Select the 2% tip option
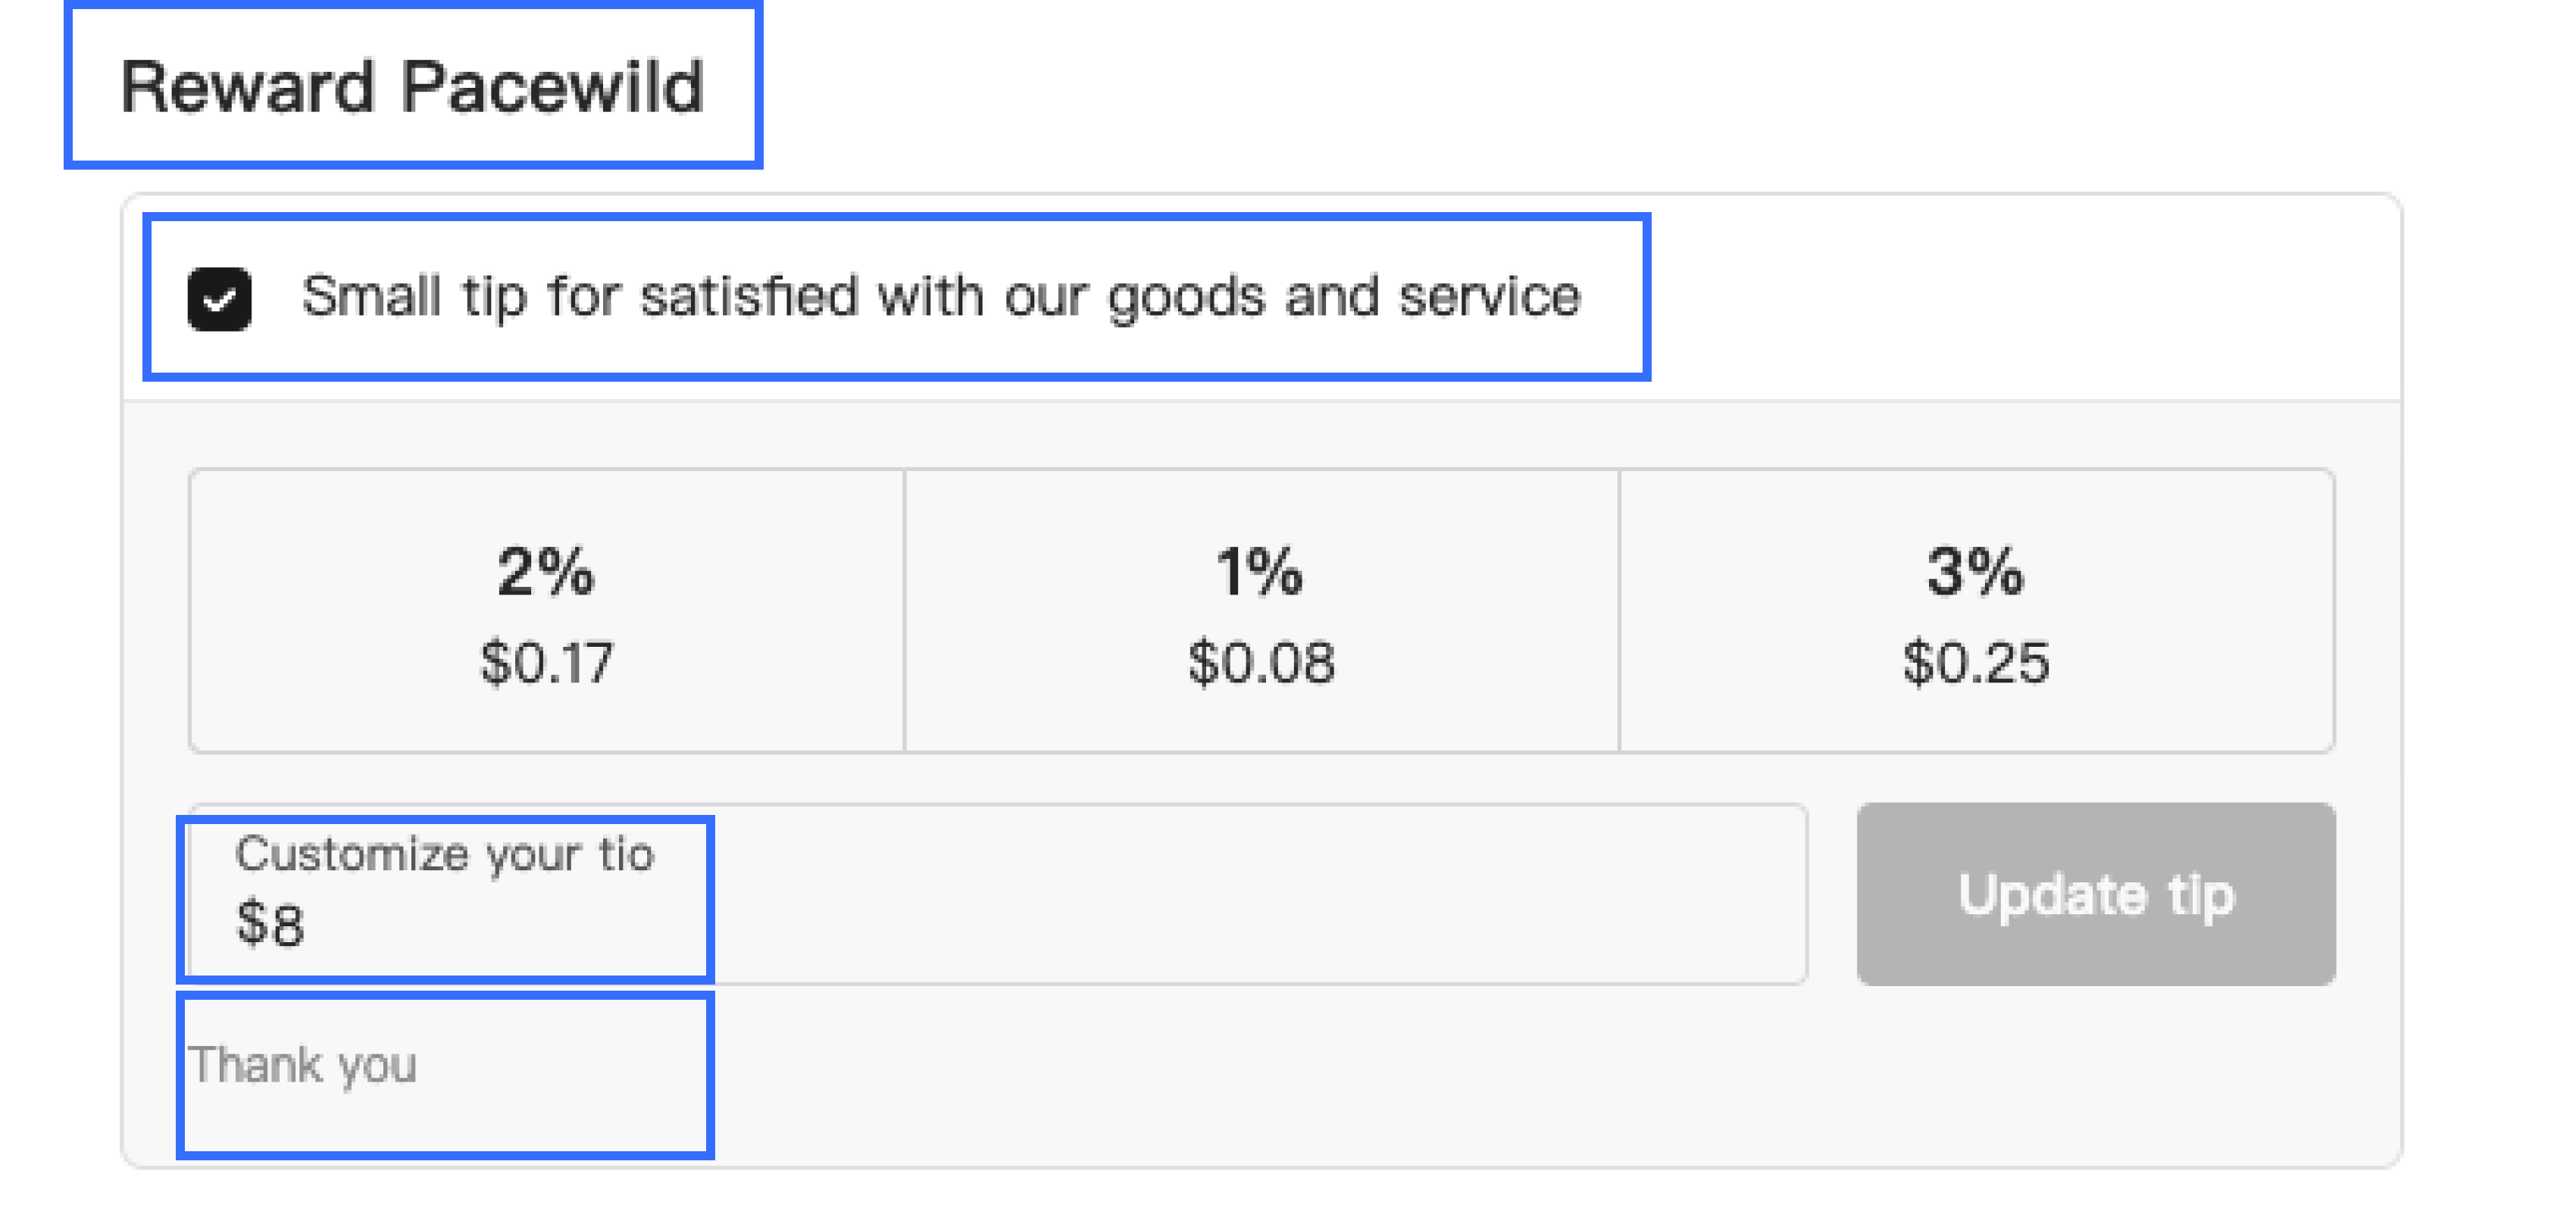 click(546, 611)
